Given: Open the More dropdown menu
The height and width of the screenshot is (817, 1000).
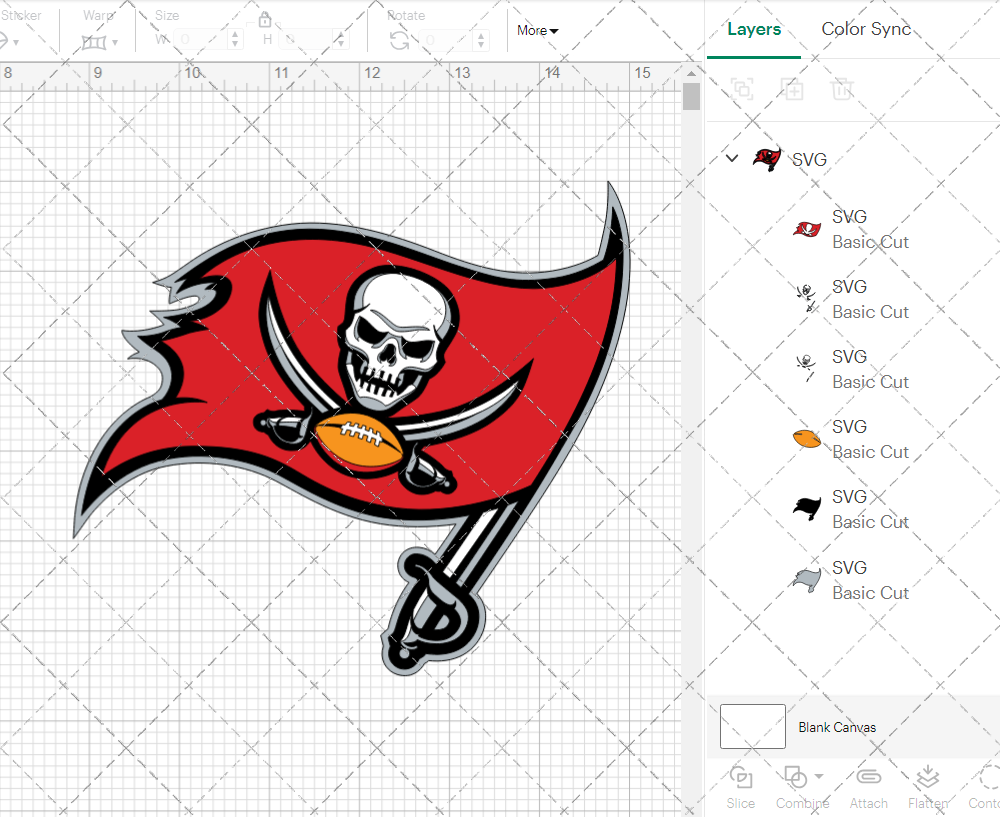Looking at the screenshot, I should pos(537,30).
